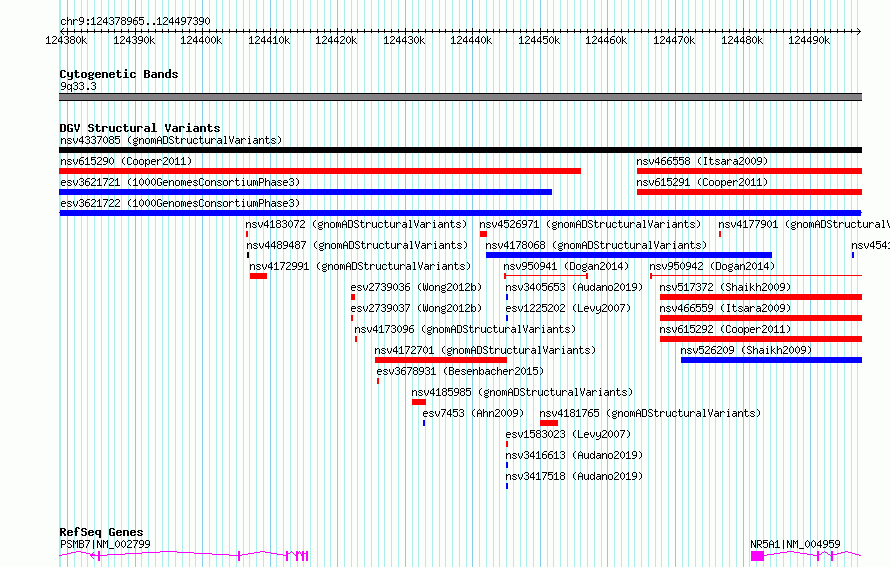Open esv1583023 (Levy2007) label

(568, 434)
